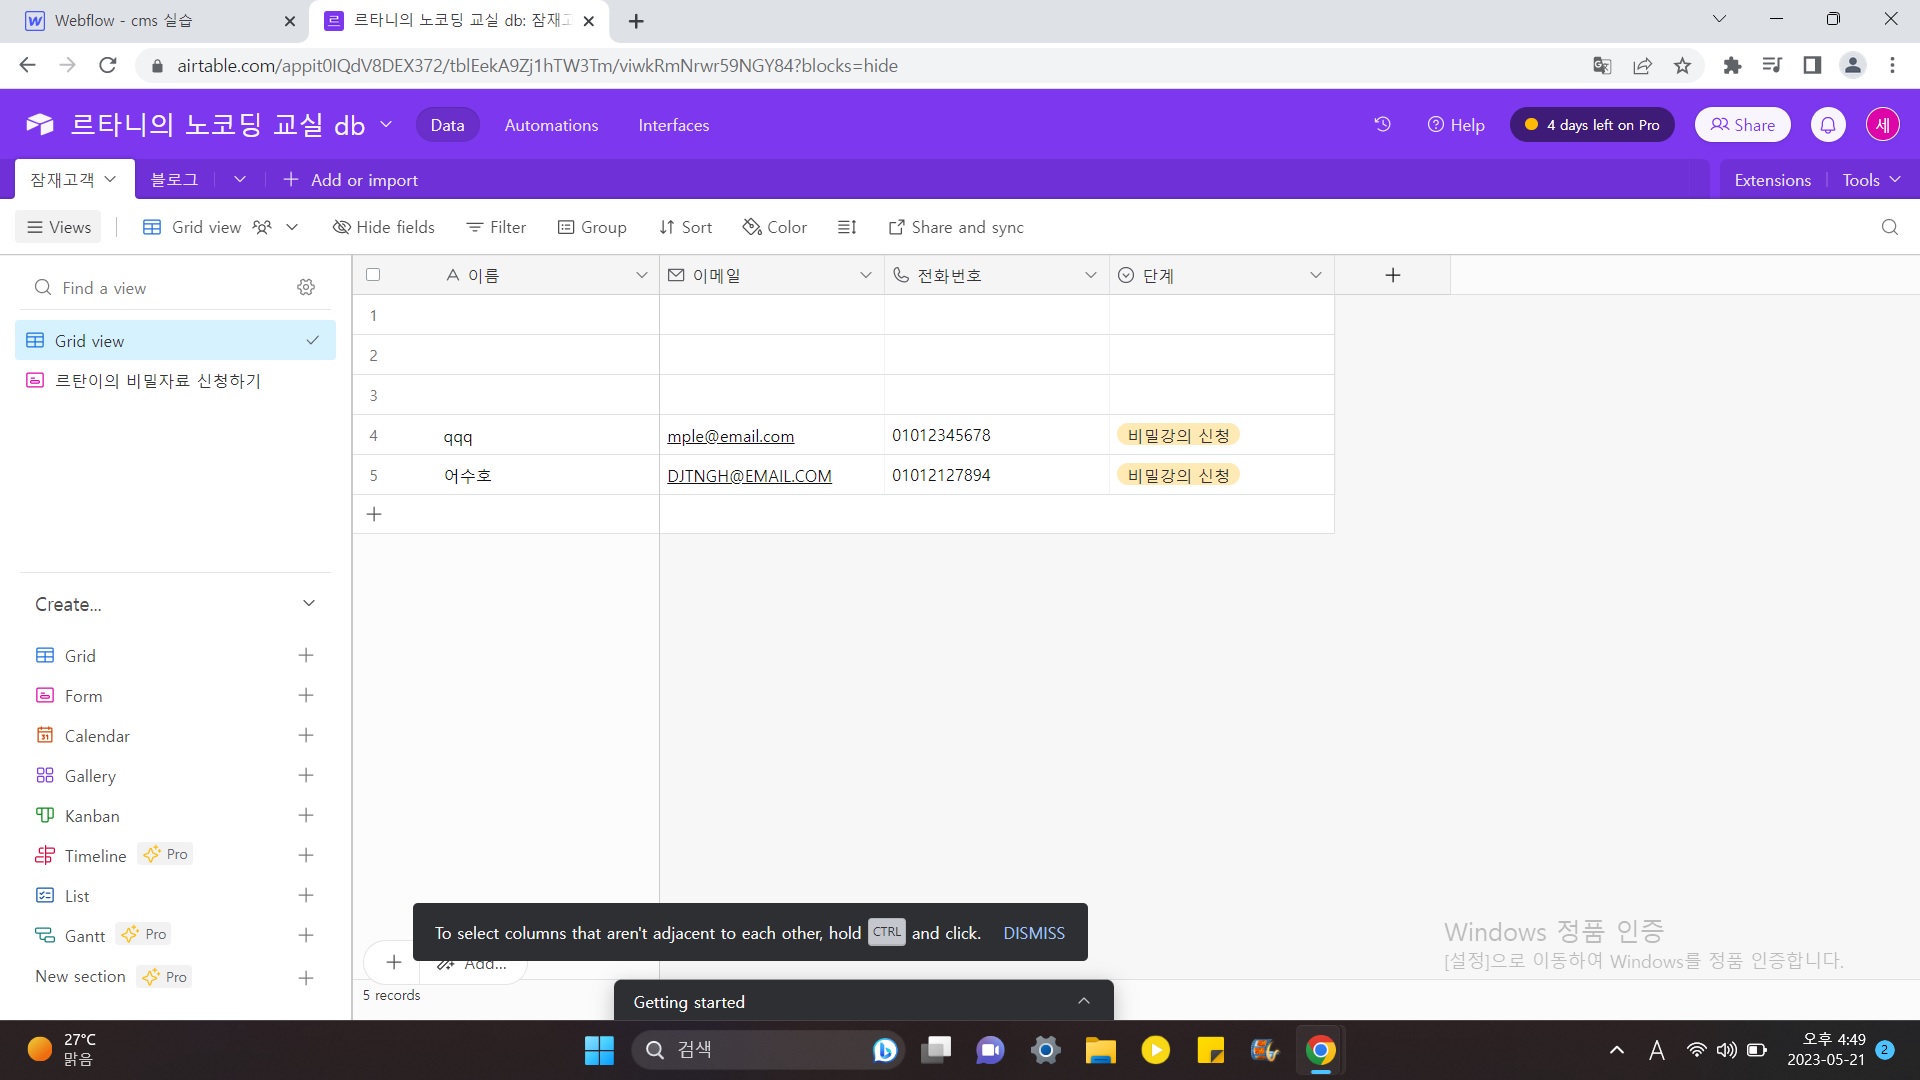Open base name dropdown chevron
The height and width of the screenshot is (1080, 1920).
click(x=386, y=125)
